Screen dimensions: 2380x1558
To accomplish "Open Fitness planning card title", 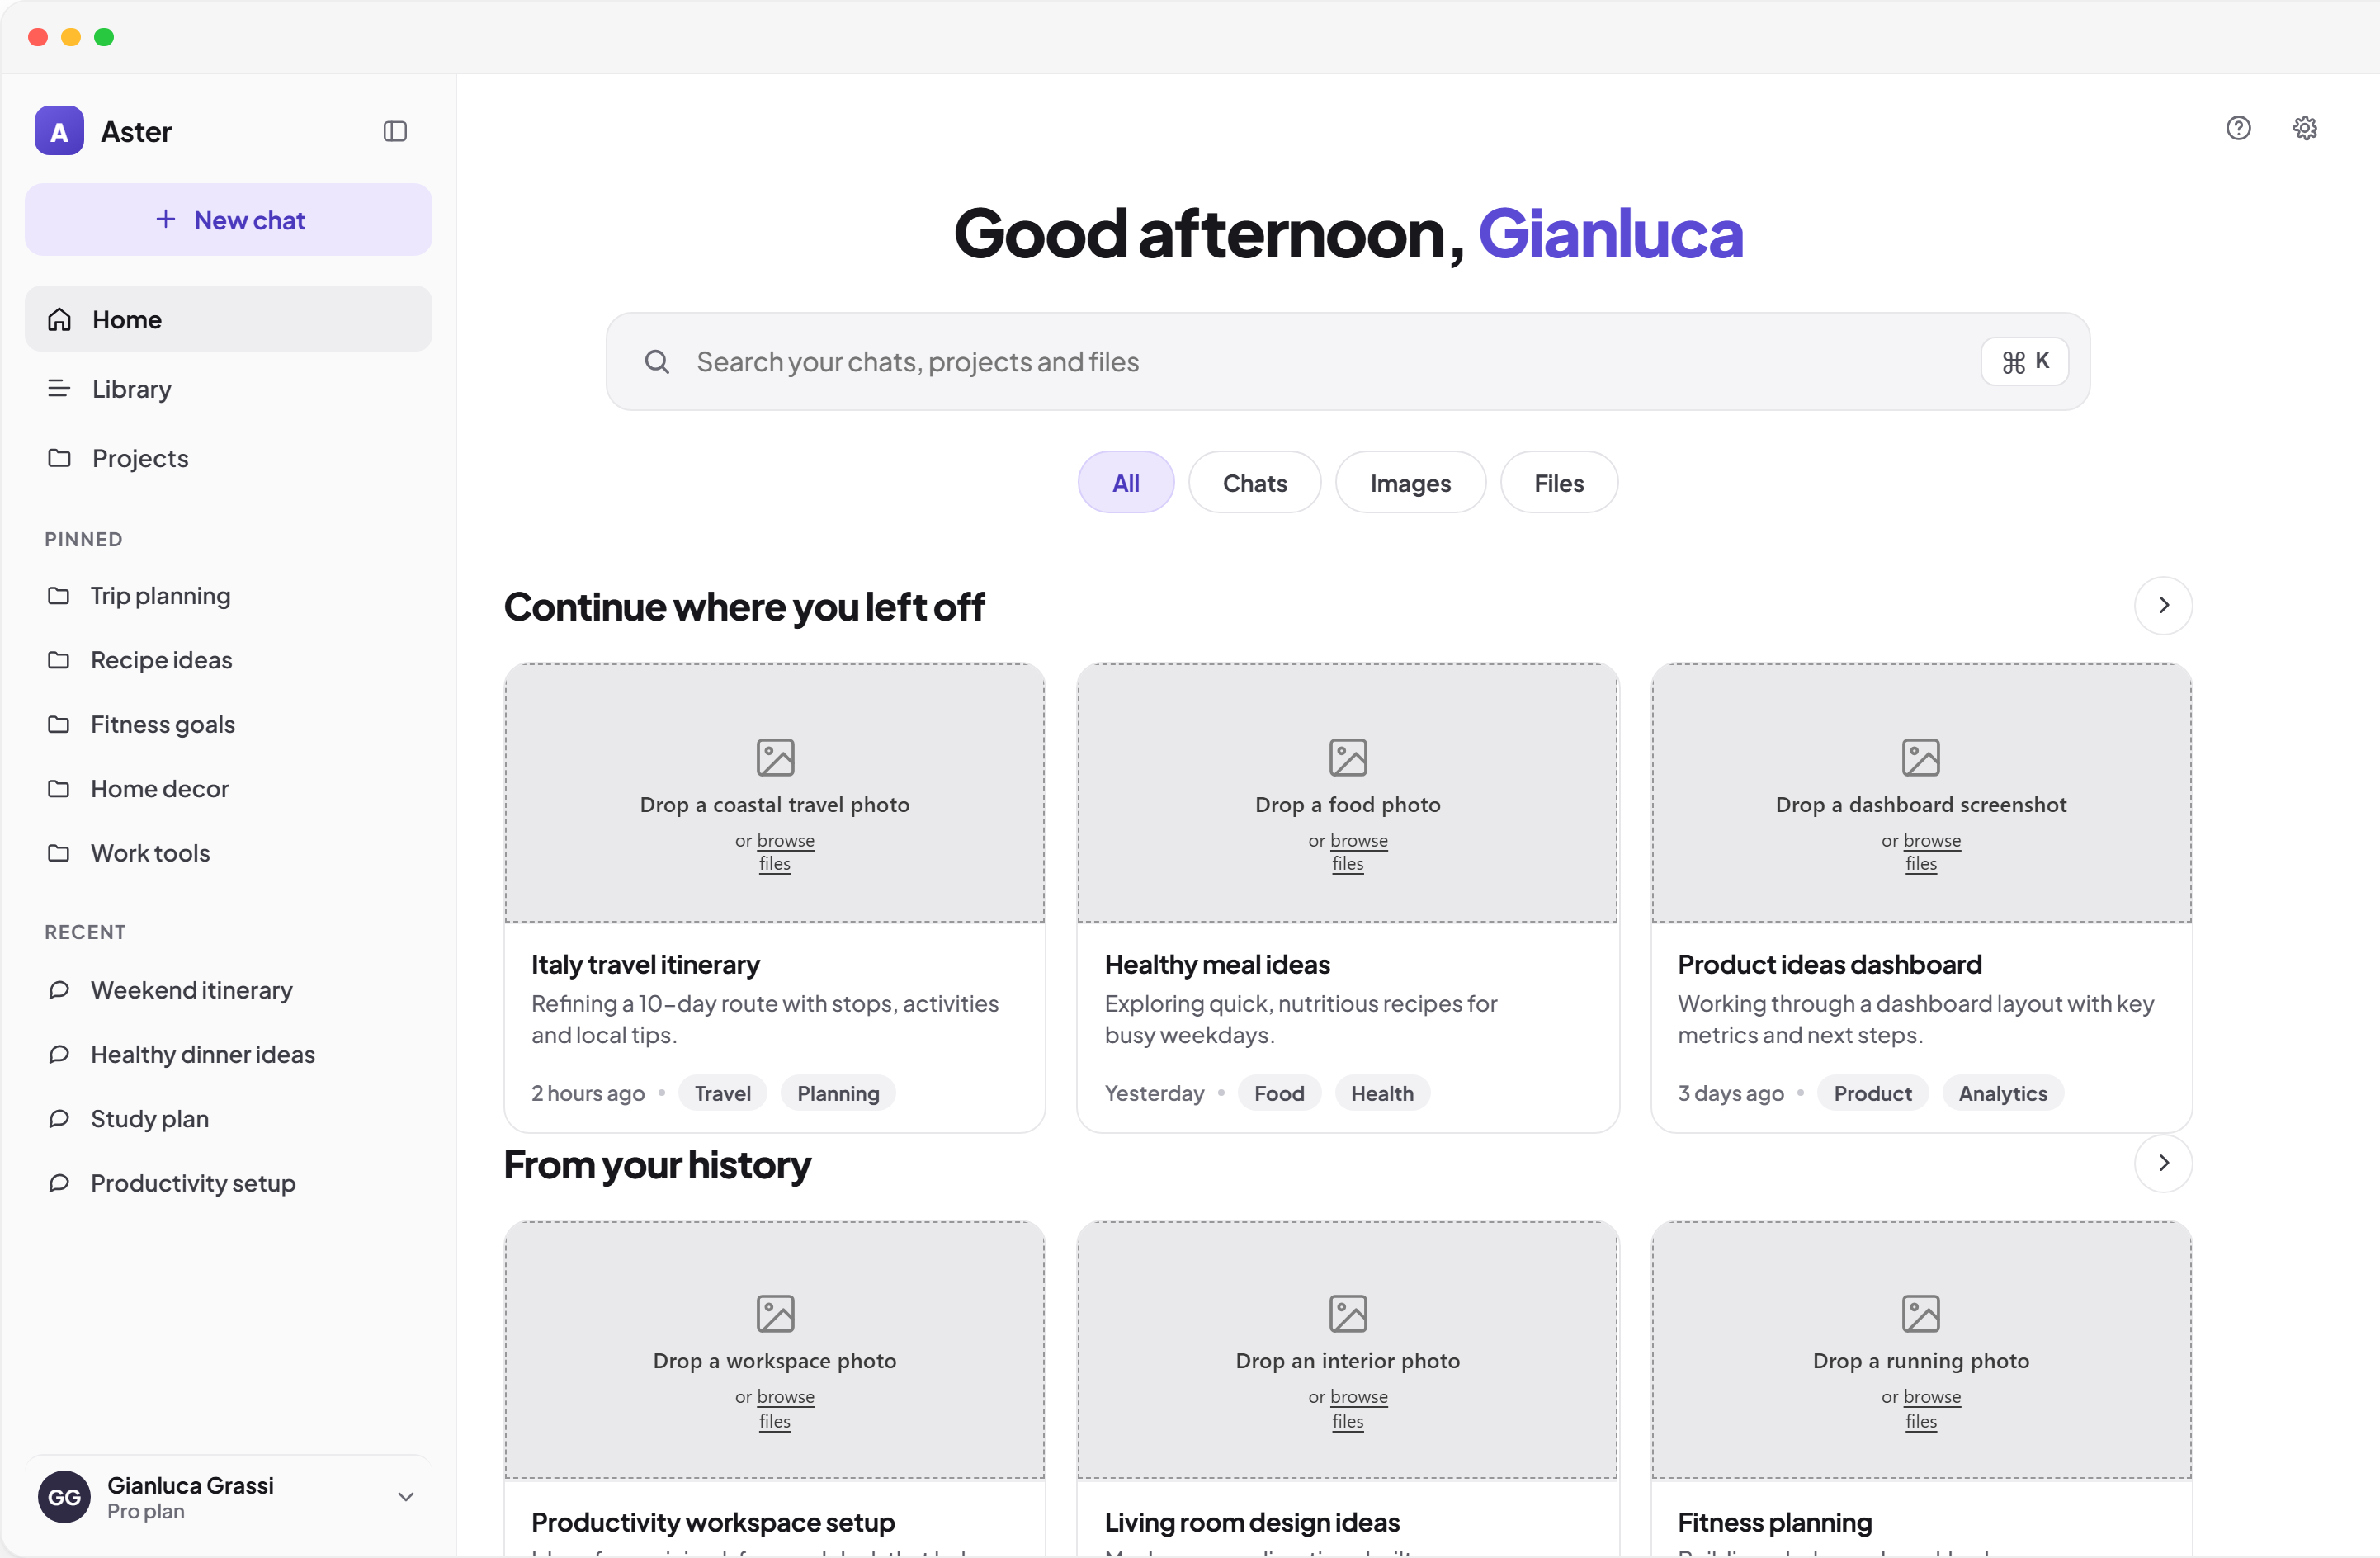I will pos(1774,1522).
